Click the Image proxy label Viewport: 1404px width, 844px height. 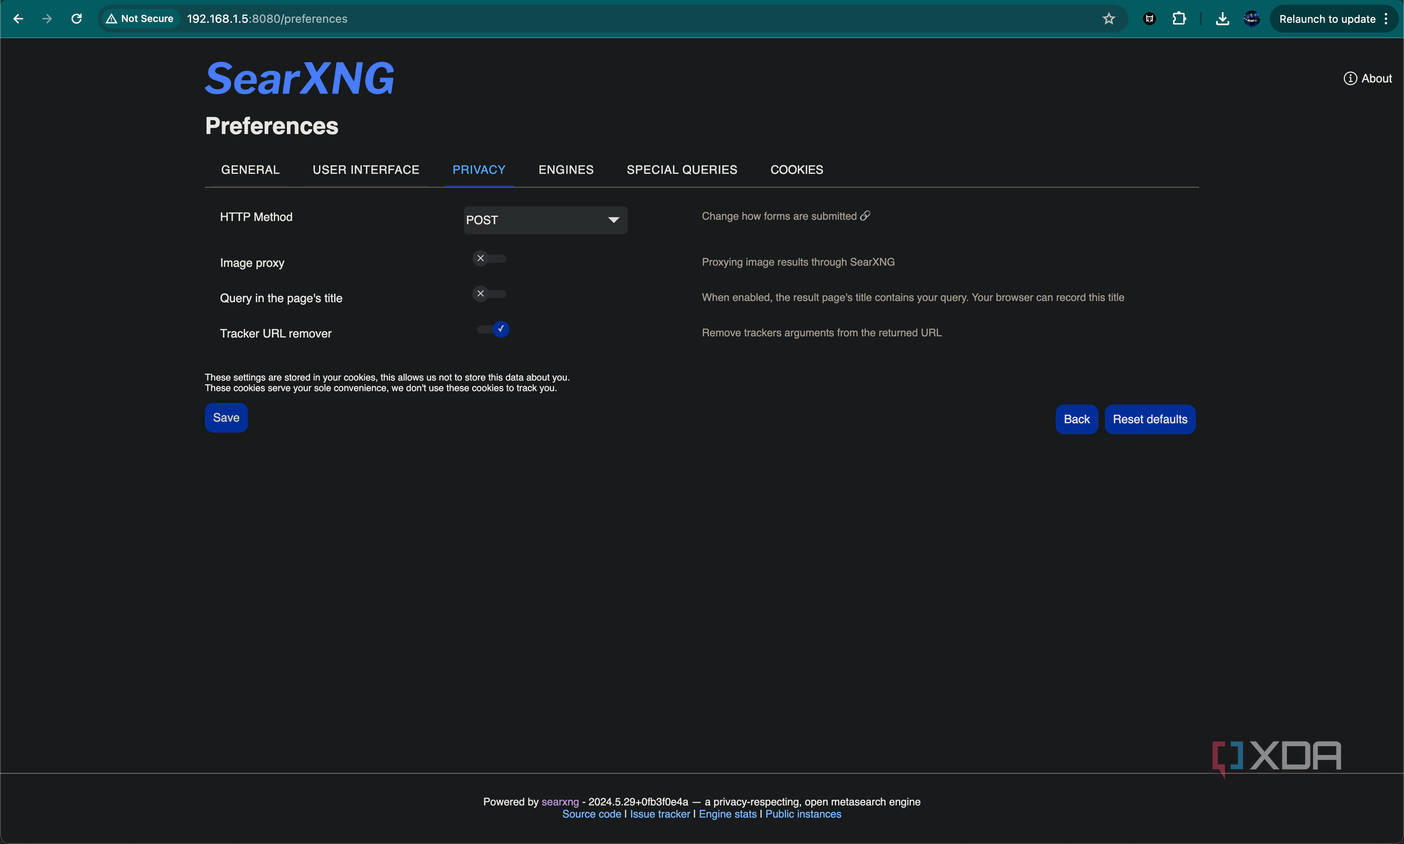point(252,263)
